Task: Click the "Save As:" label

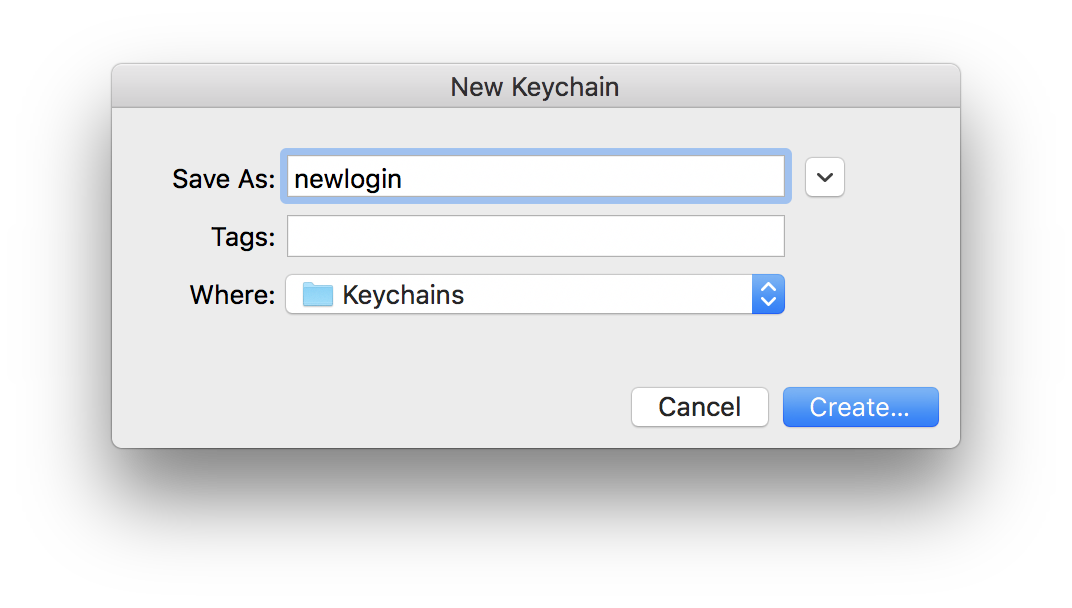Action: 223,179
